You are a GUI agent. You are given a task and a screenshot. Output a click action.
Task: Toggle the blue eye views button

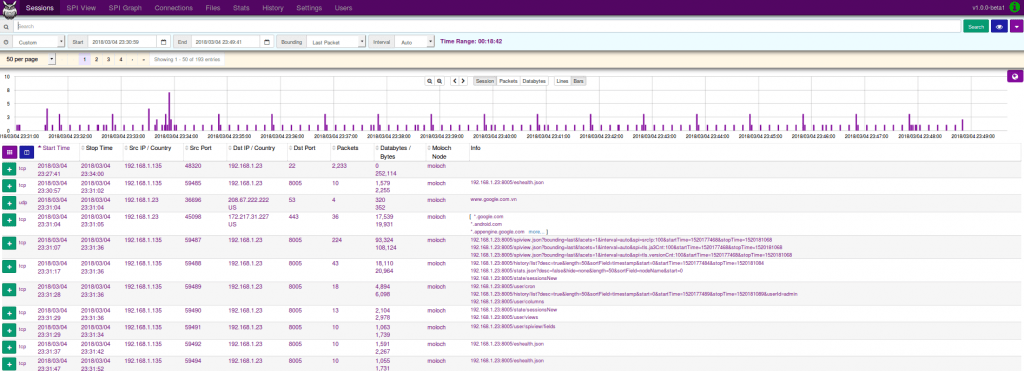(x=999, y=27)
